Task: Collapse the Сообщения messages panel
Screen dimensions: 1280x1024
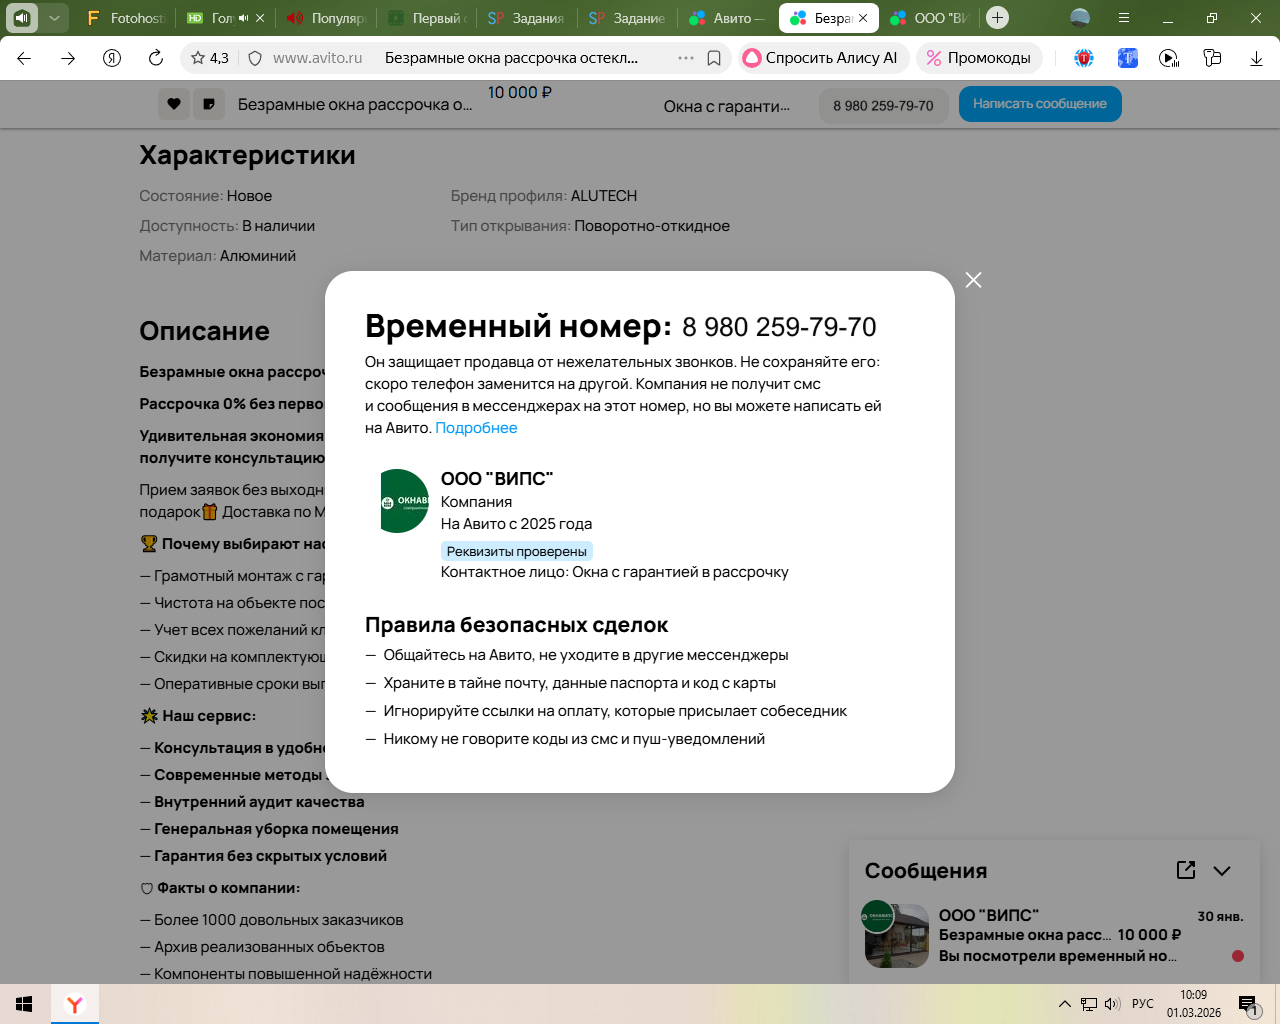Action: (x=1222, y=871)
